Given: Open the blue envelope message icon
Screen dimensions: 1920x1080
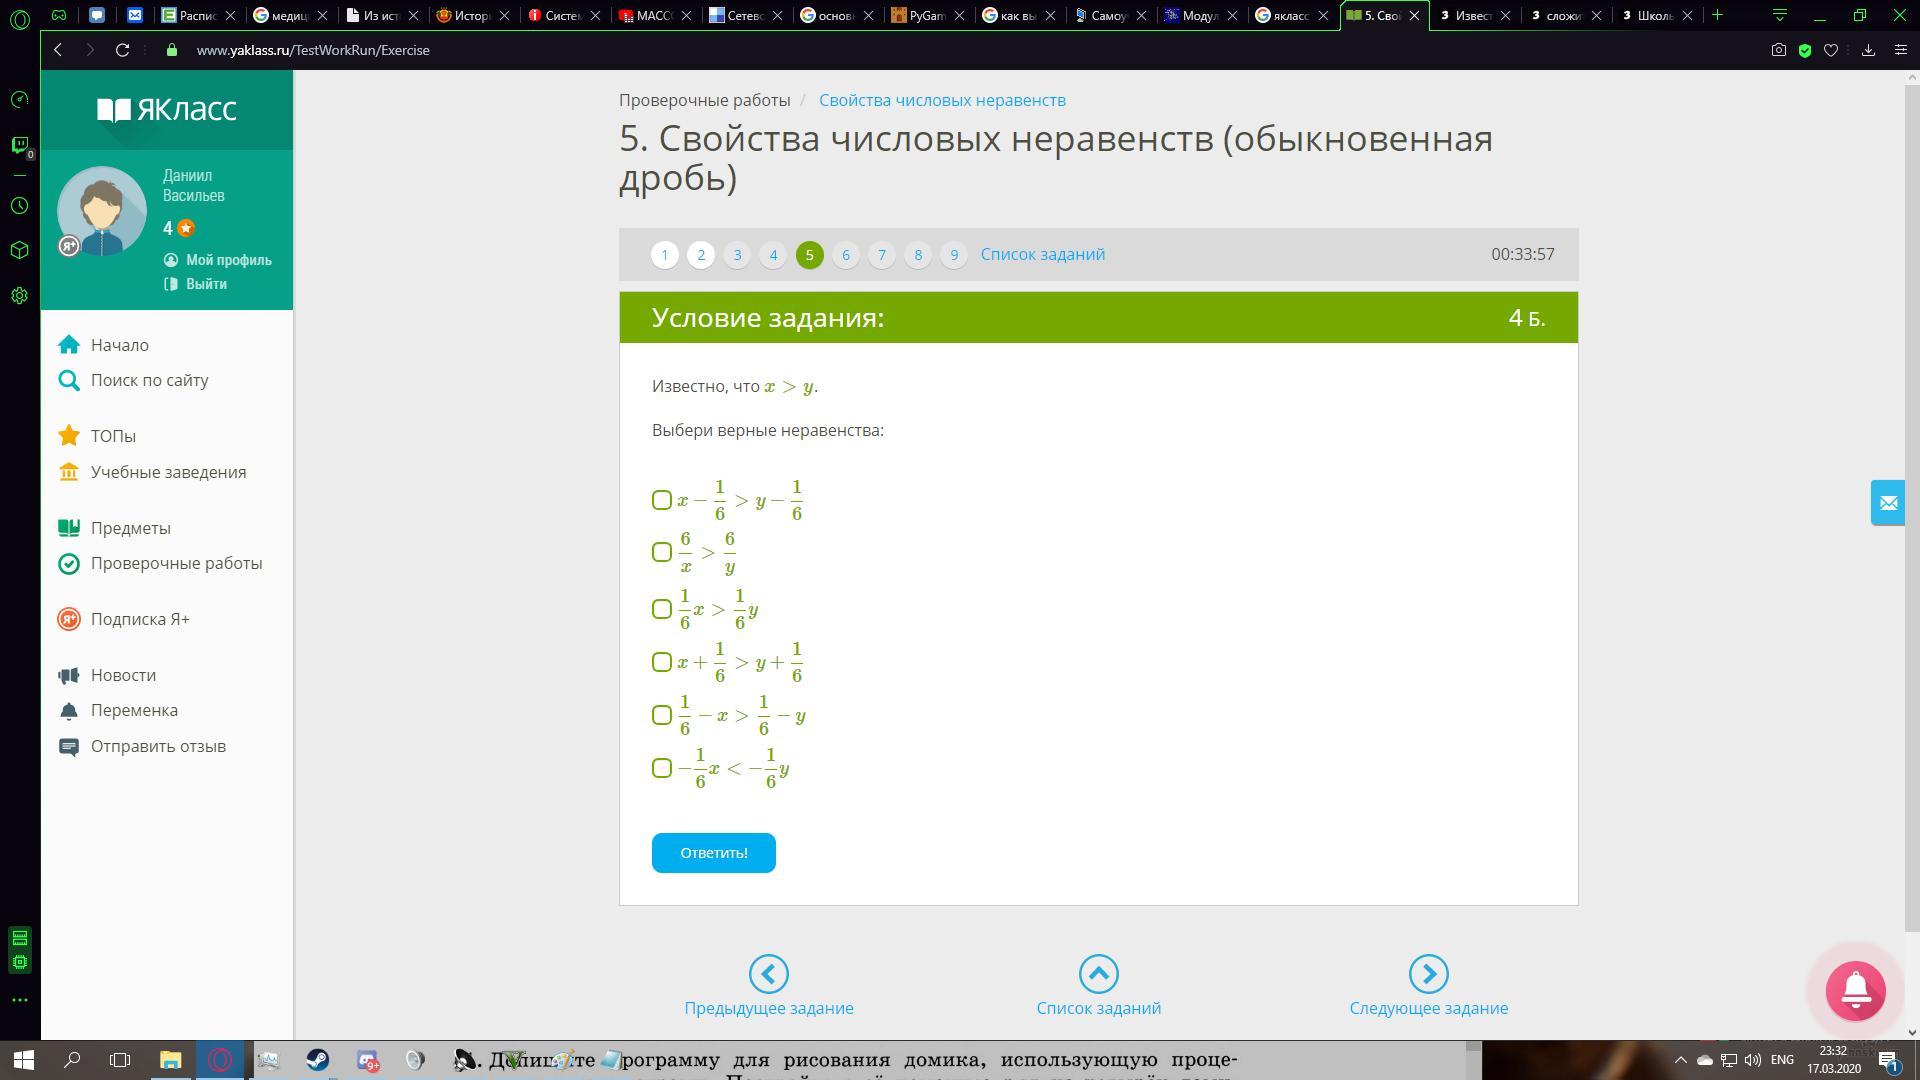Looking at the screenshot, I should [x=1888, y=503].
